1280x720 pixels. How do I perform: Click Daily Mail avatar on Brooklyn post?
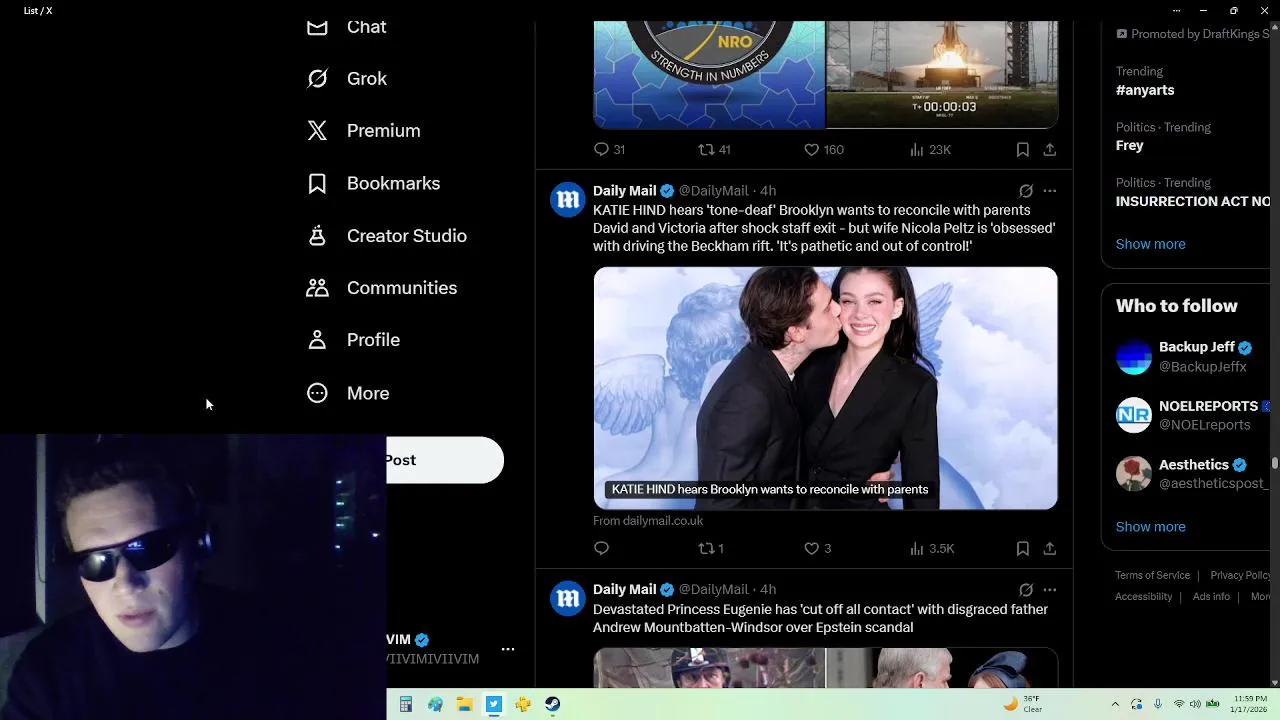(568, 200)
